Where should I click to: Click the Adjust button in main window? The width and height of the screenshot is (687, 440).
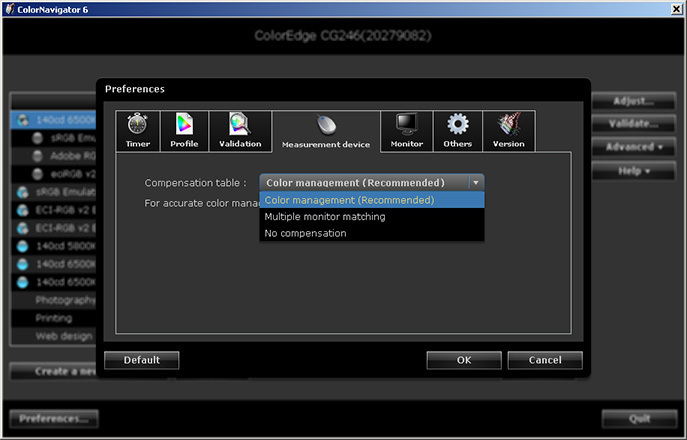(x=634, y=101)
